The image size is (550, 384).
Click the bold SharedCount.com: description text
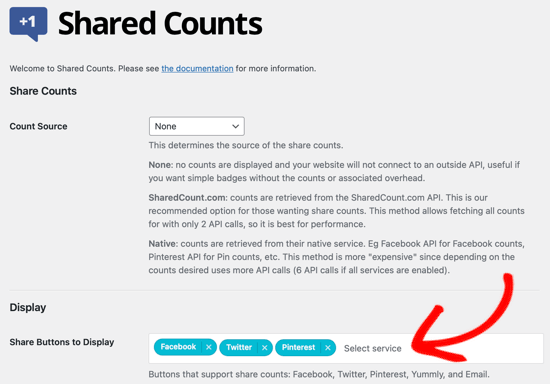[188, 198]
